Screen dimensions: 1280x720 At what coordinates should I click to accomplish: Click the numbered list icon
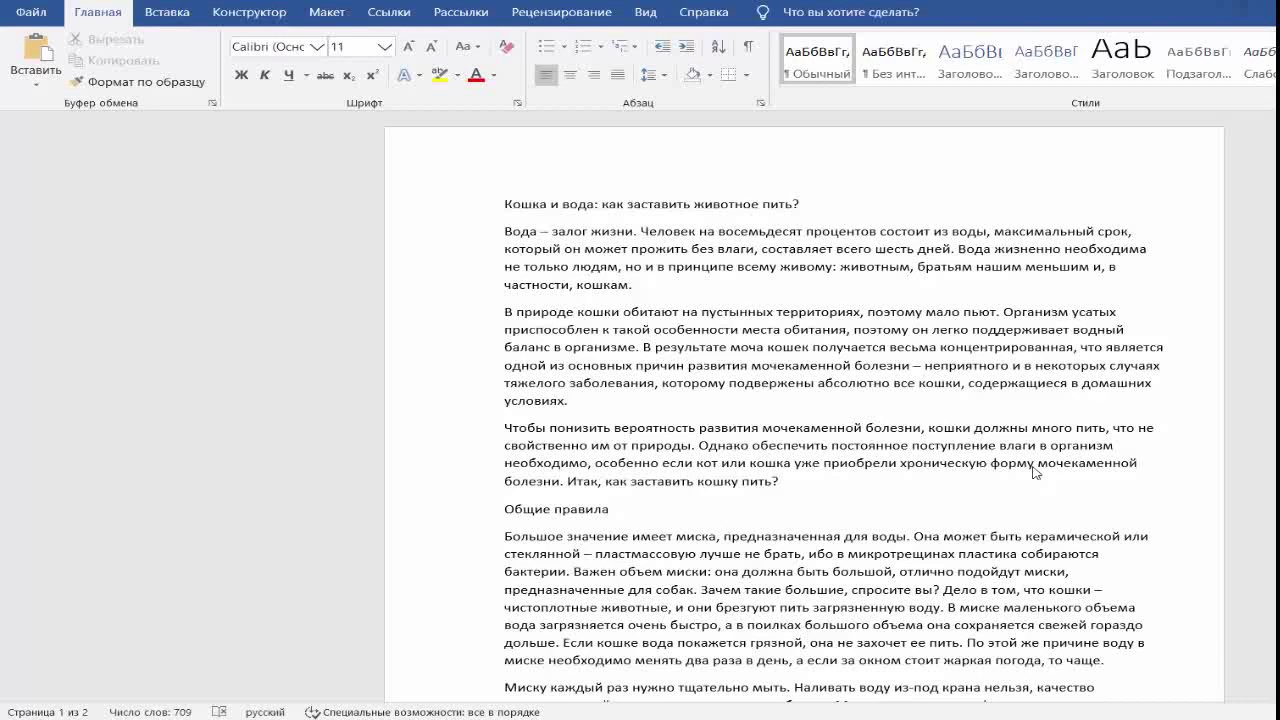pos(583,47)
